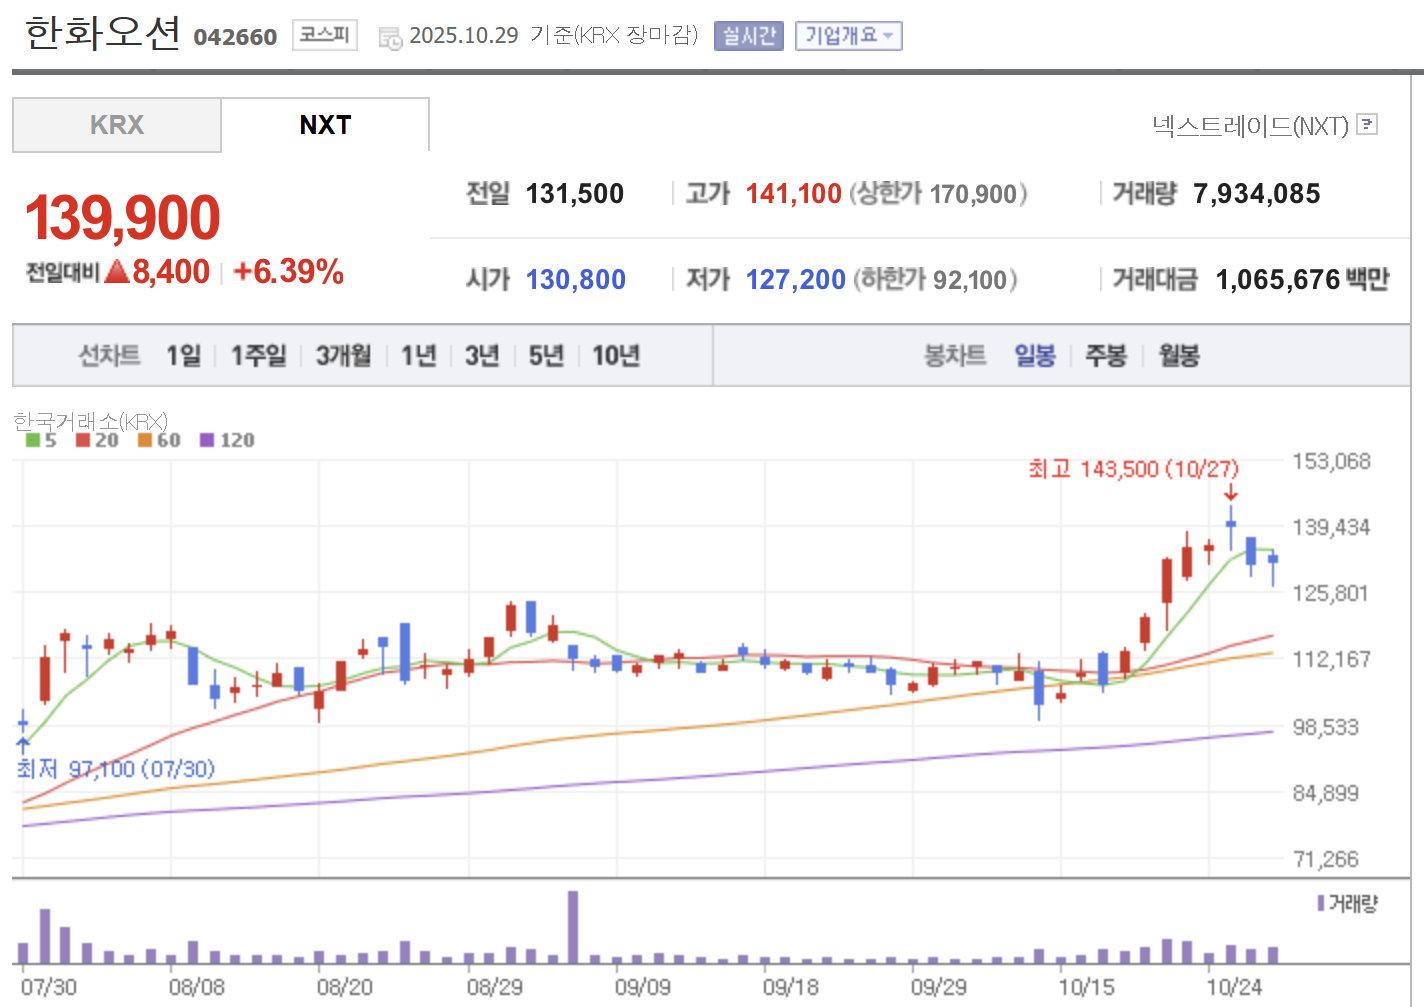The height and width of the screenshot is (1007, 1424).
Task: Click the 최저 97,100 (07/30) marker
Action: 116,768
